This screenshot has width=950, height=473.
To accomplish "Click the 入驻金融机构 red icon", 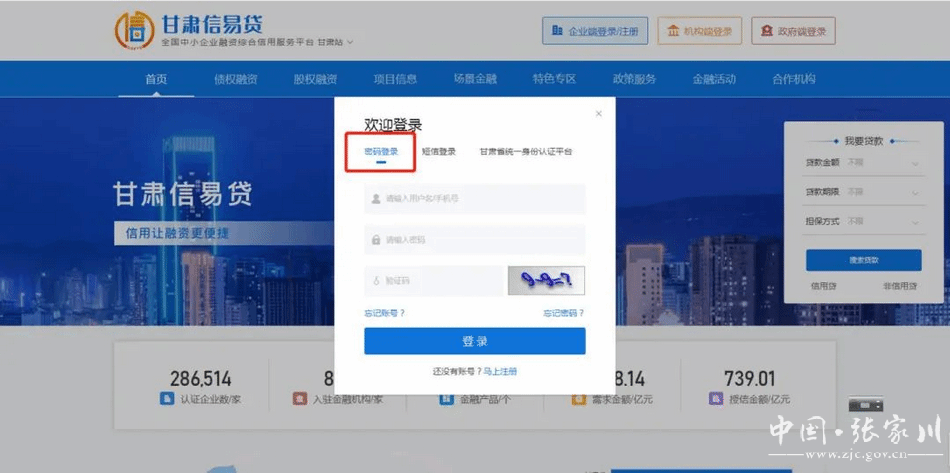I will [x=299, y=398].
